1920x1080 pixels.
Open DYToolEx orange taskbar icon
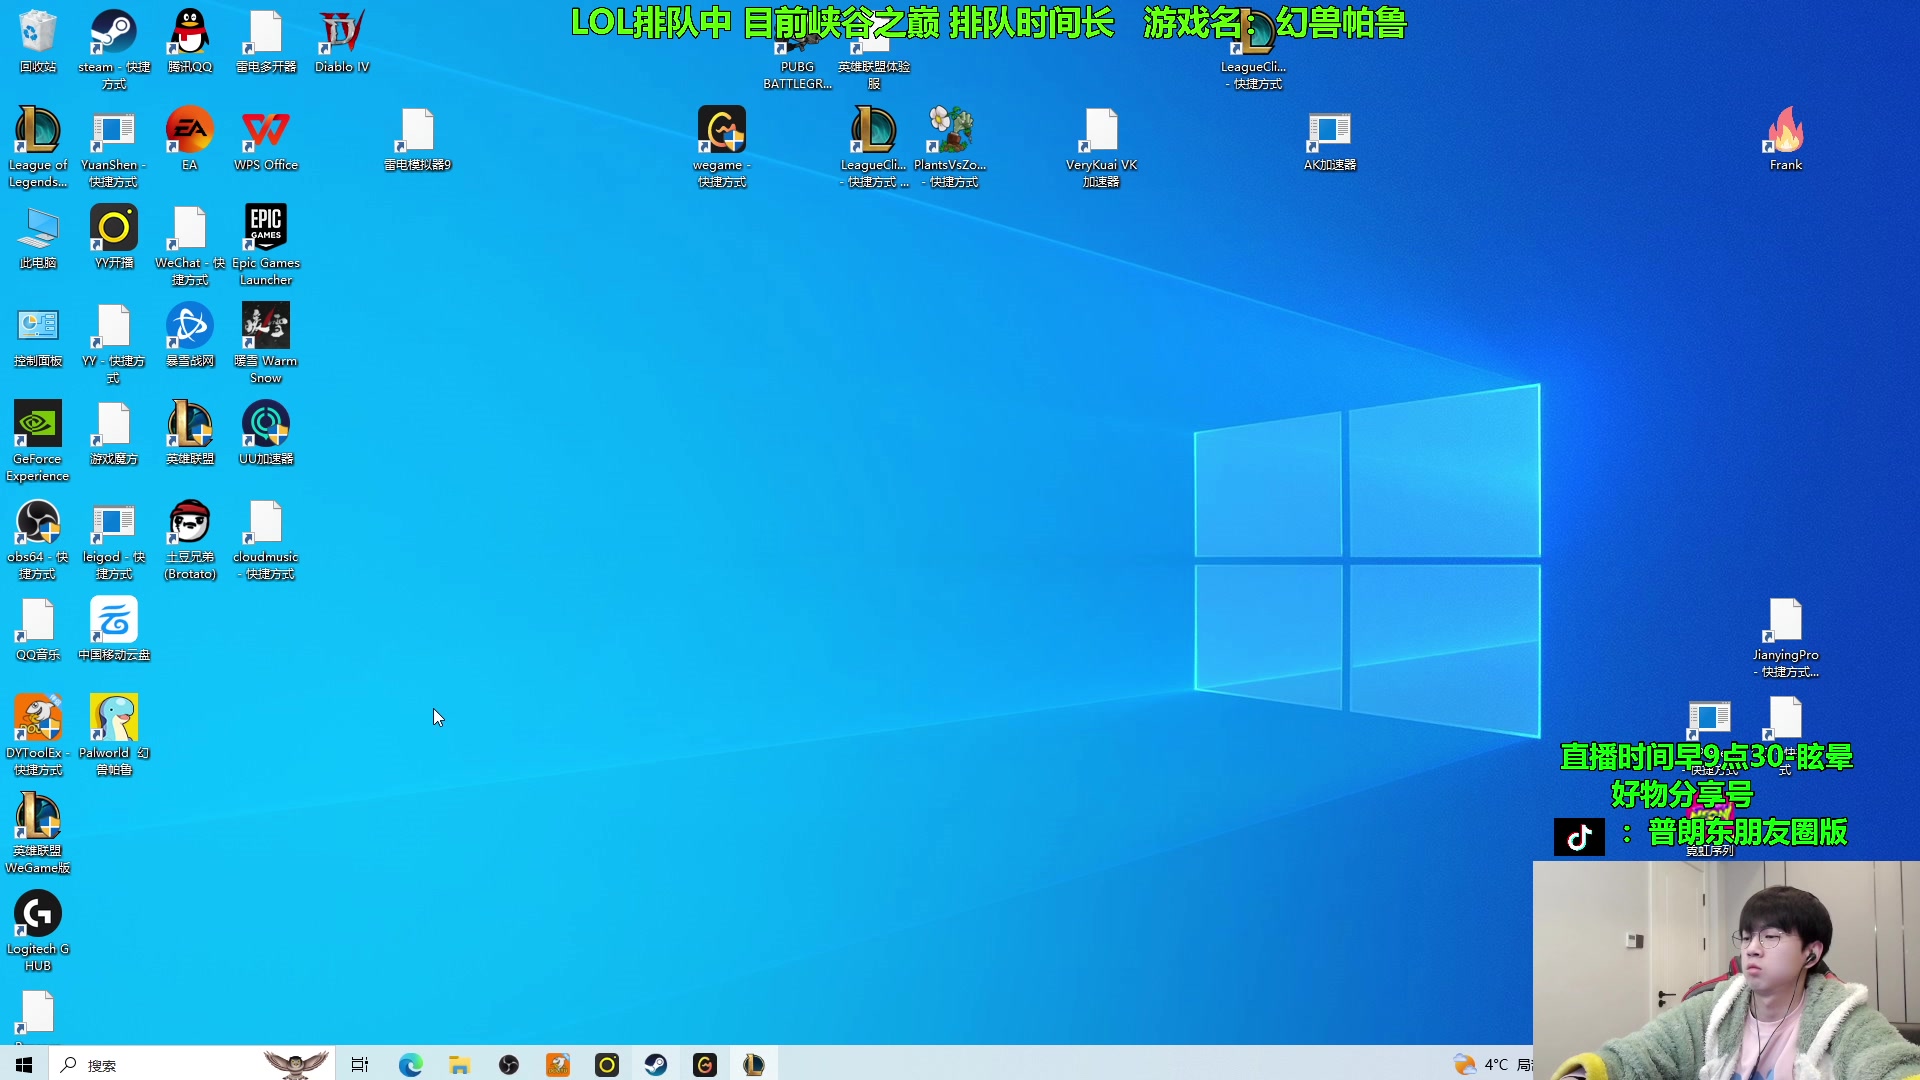558,1064
